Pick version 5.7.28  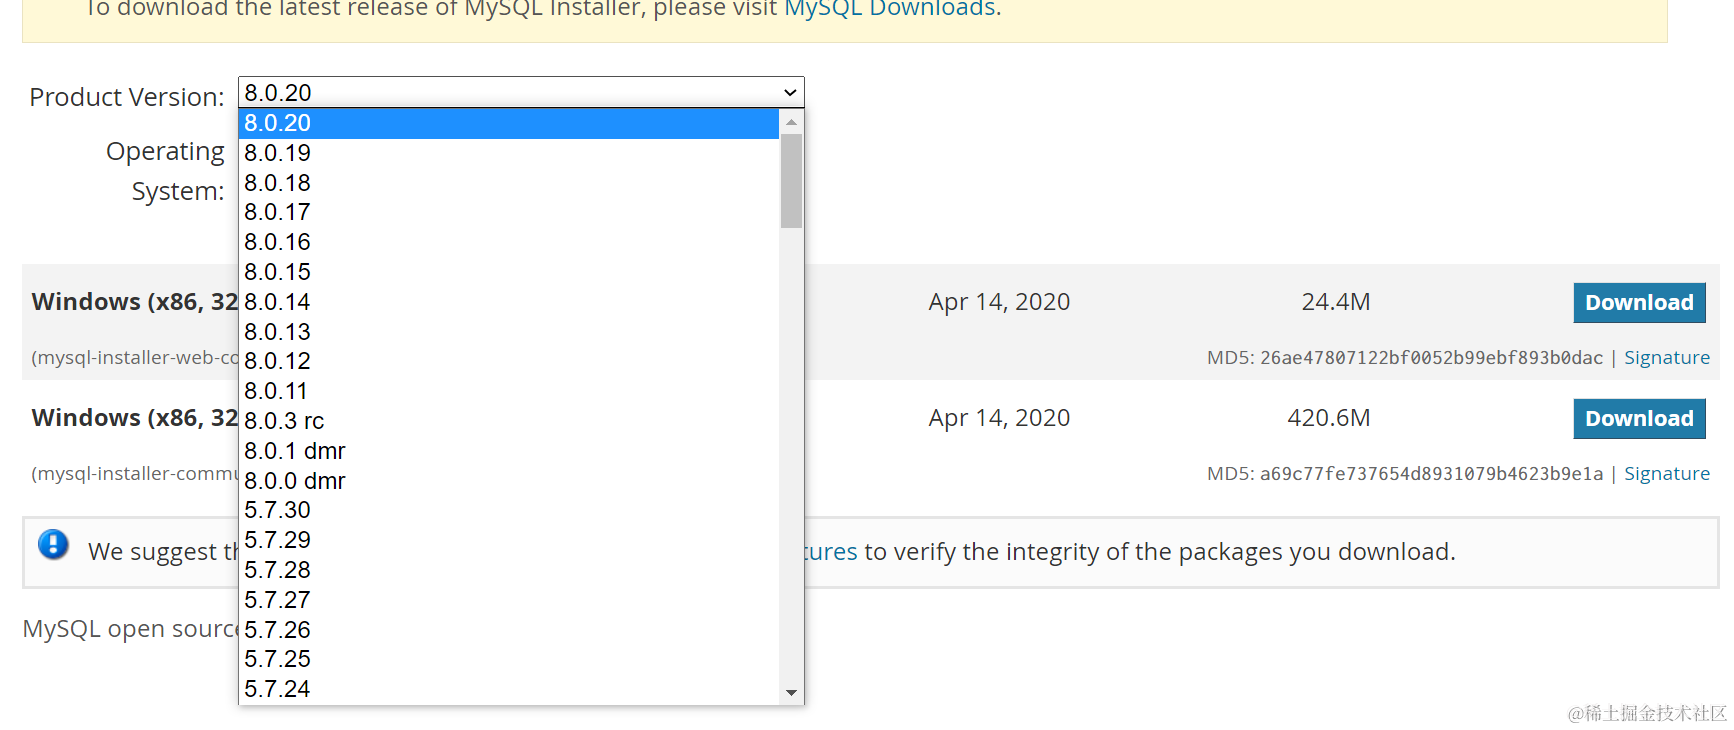(509, 570)
